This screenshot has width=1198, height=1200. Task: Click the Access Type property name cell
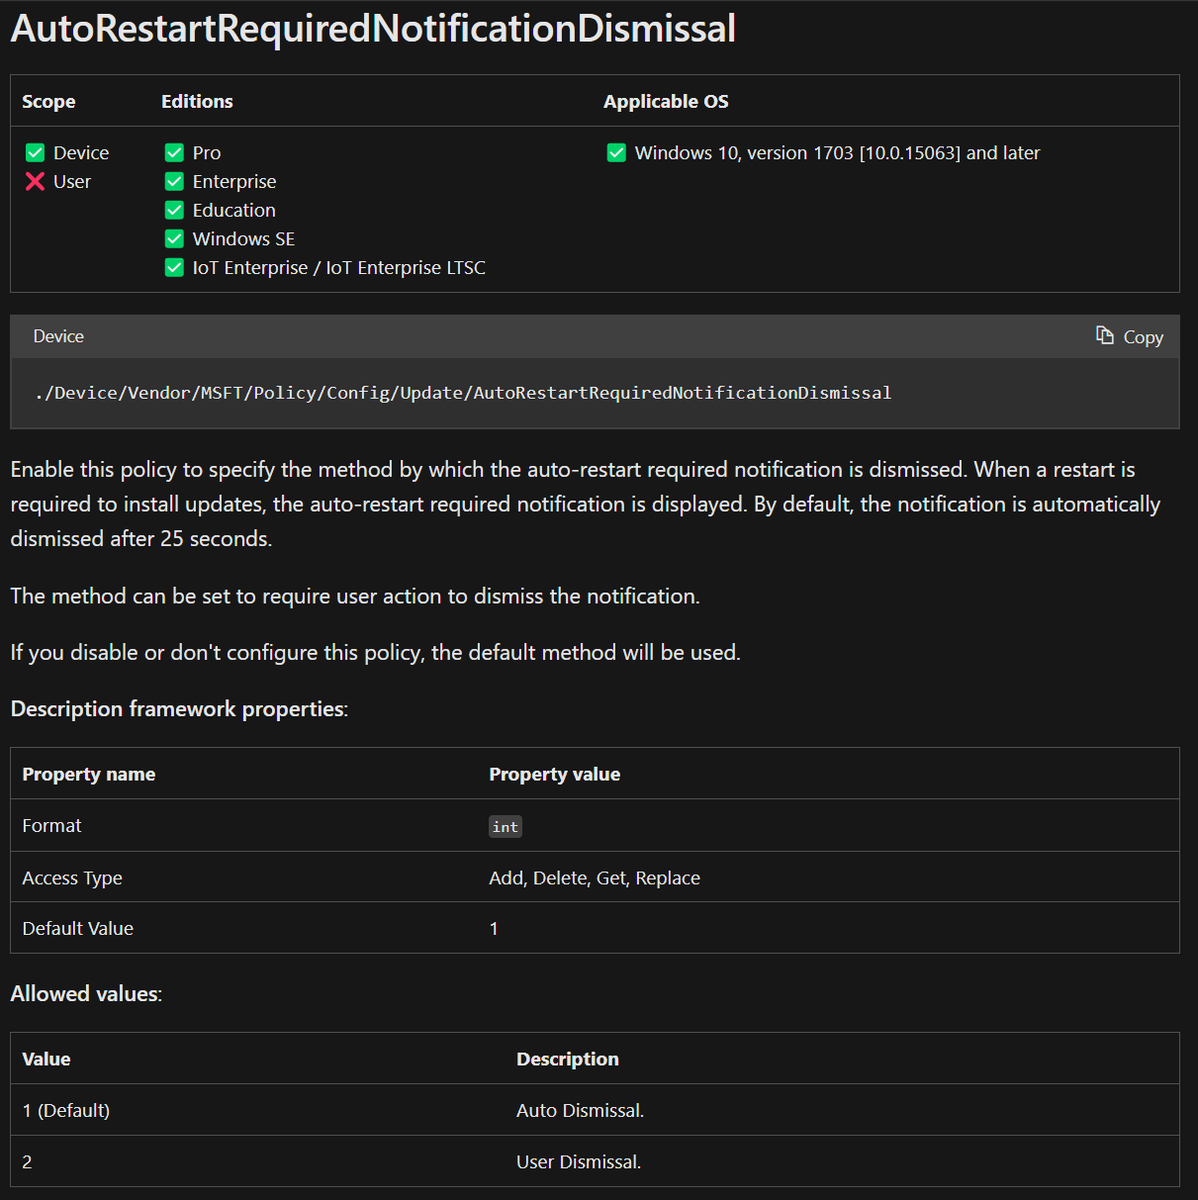click(x=72, y=878)
